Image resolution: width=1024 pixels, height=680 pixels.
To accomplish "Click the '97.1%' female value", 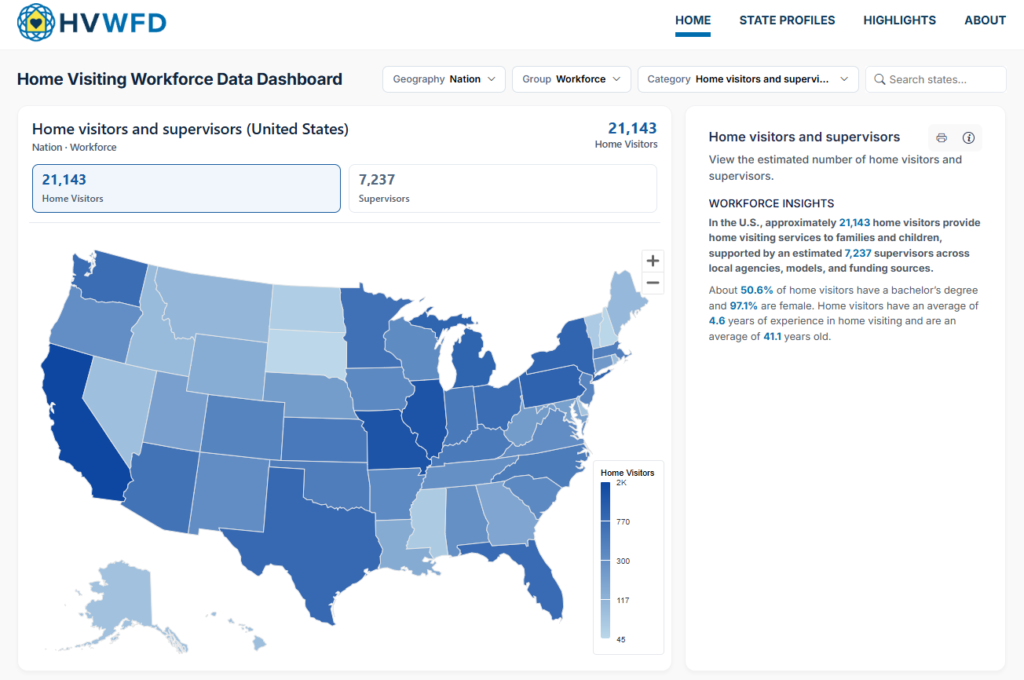I will 743,306.
